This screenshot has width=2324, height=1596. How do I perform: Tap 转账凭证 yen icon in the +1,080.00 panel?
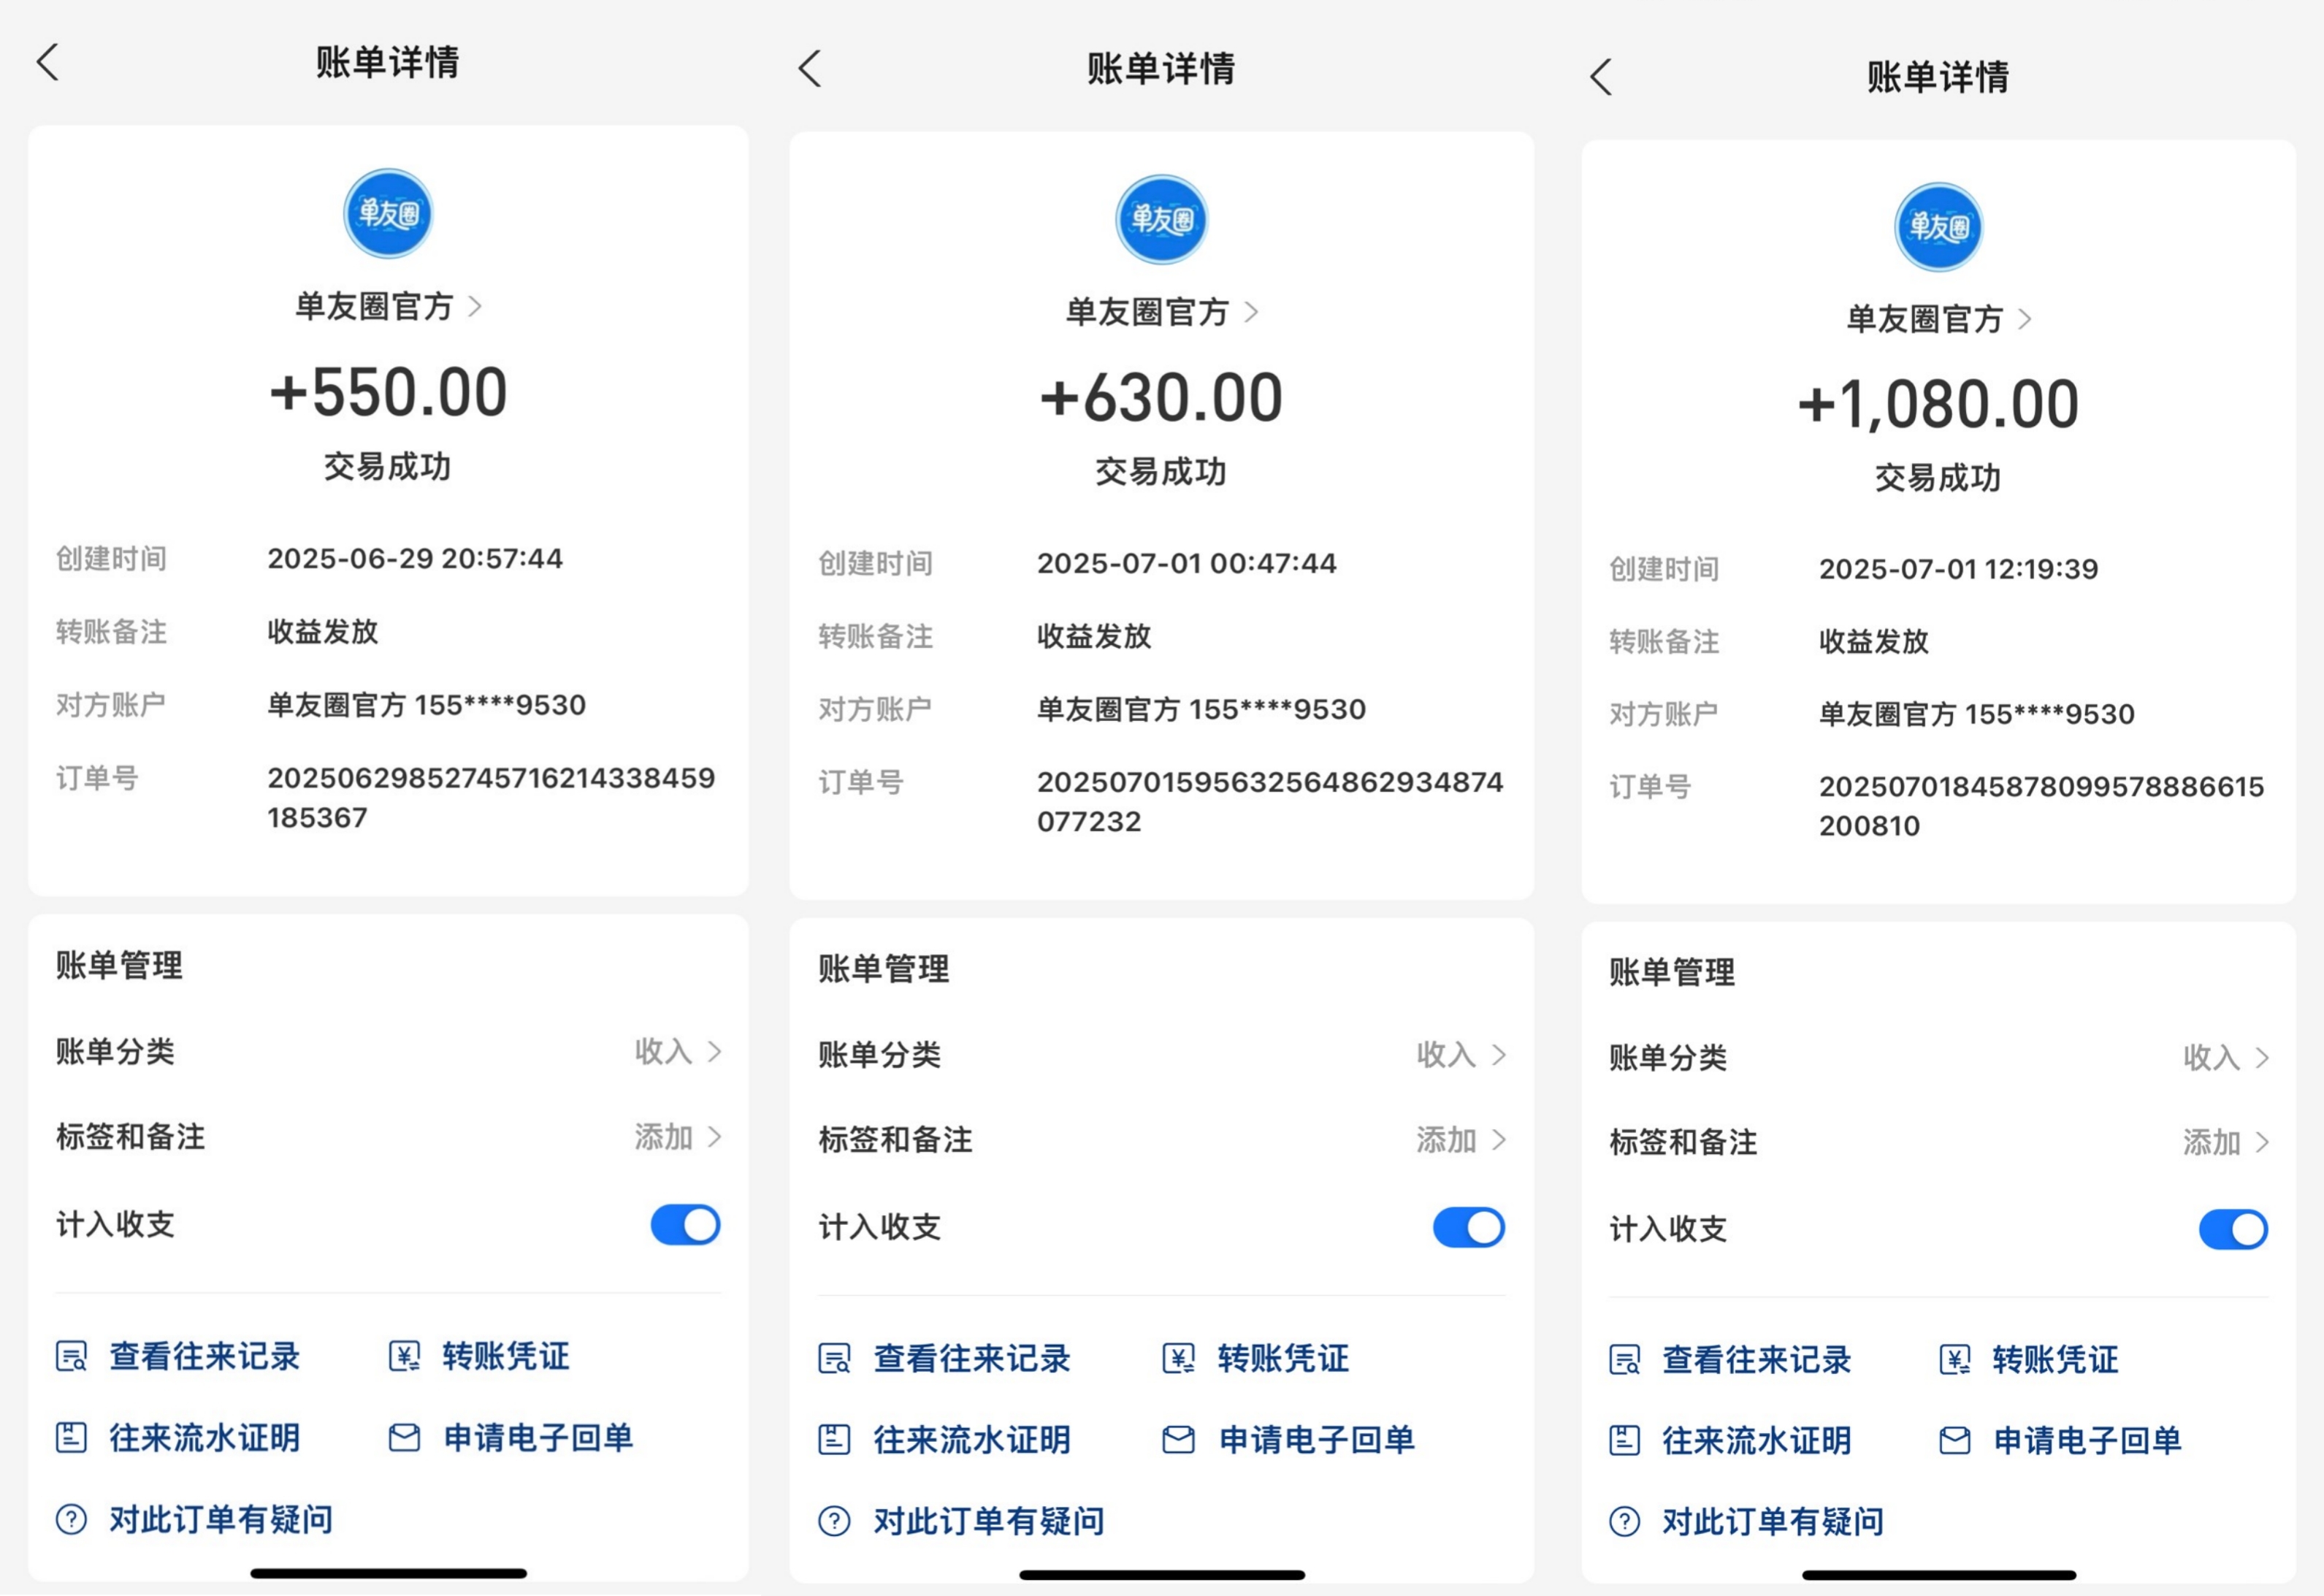click(x=1954, y=1360)
